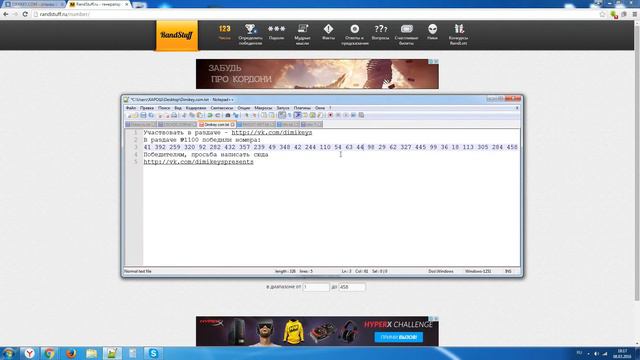Screen dimensions: 640x360
Task: Open the Макросы menu in Notepad++
Action: 263,108
